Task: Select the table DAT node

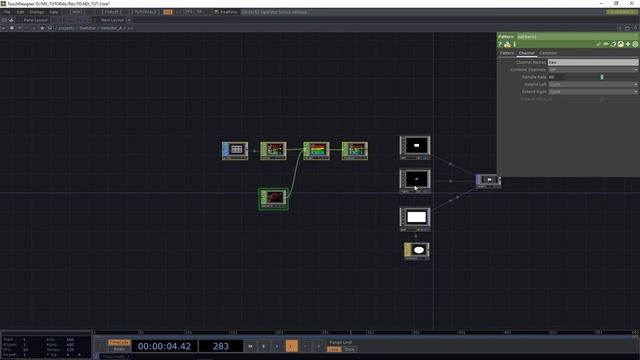Action: coord(235,151)
